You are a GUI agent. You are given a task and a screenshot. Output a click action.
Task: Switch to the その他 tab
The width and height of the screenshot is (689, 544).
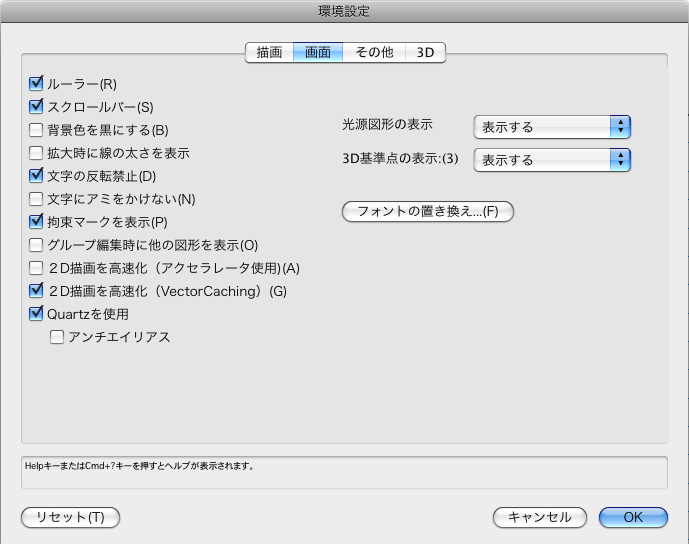374,53
